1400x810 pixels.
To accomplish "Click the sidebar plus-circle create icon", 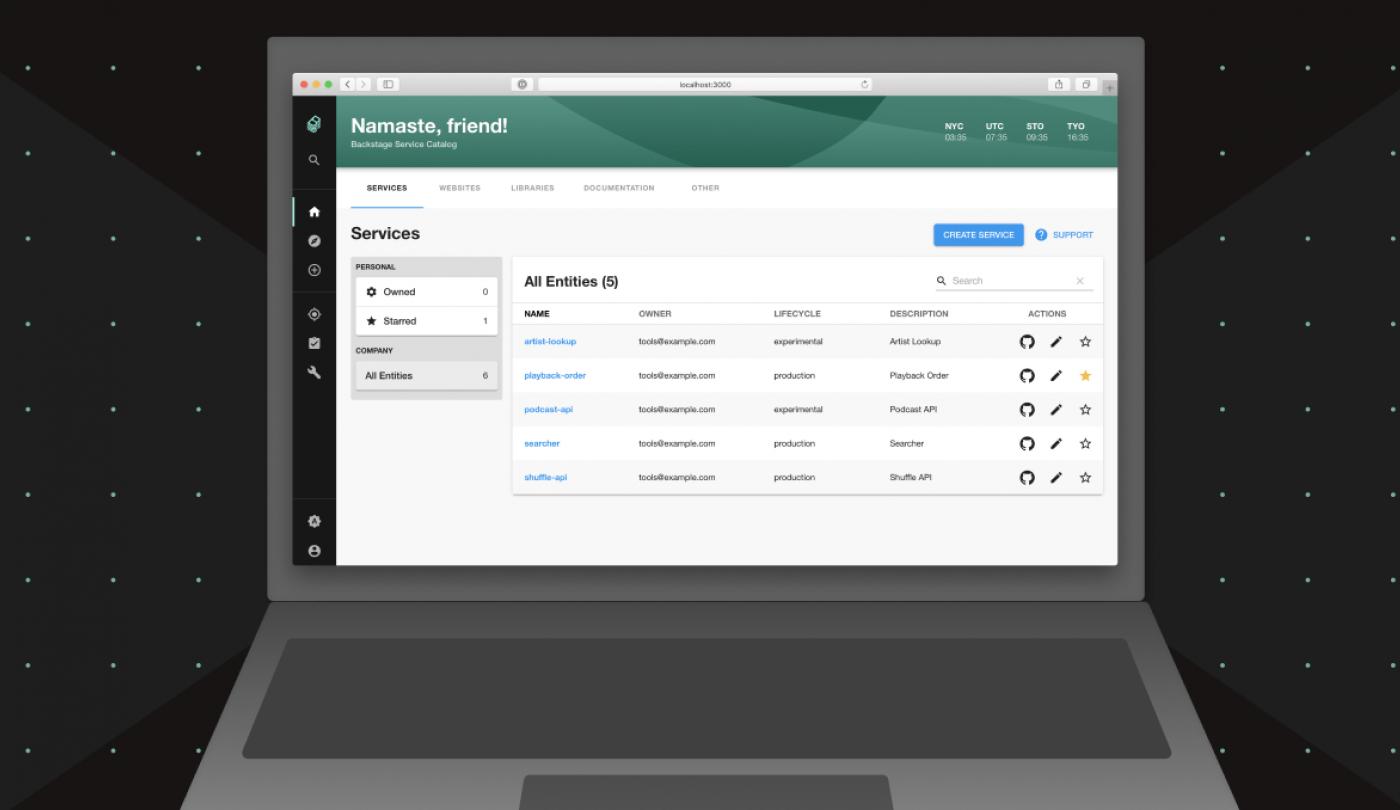I will click(314, 270).
